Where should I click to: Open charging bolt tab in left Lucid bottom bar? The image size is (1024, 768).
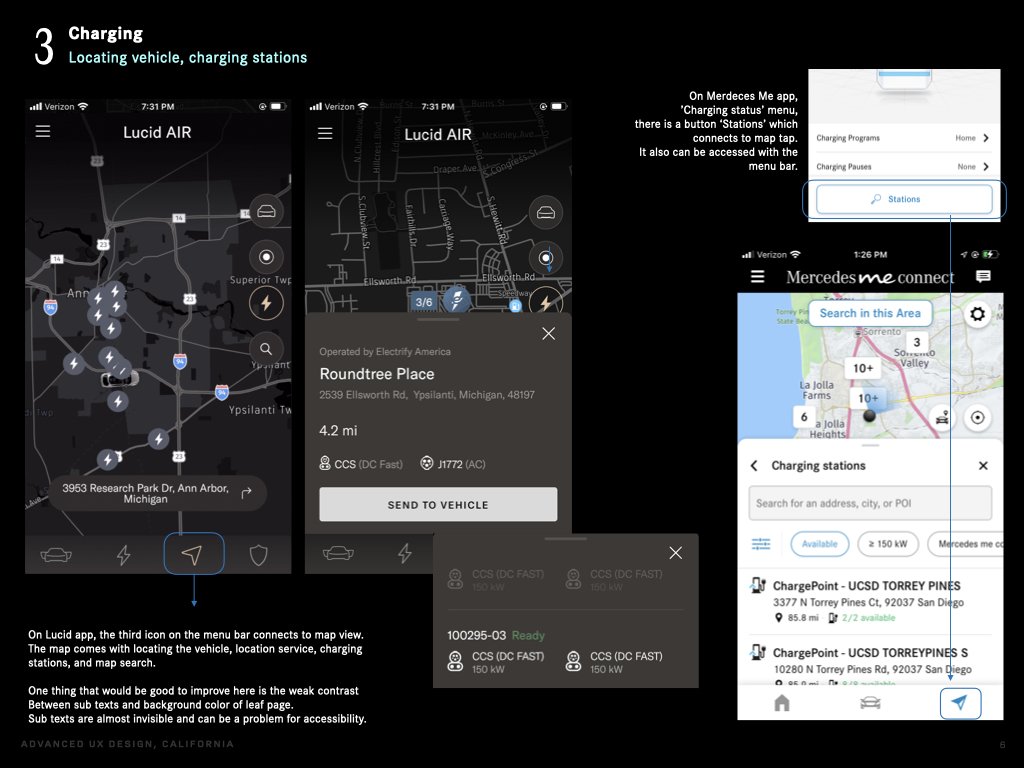pos(123,555)
